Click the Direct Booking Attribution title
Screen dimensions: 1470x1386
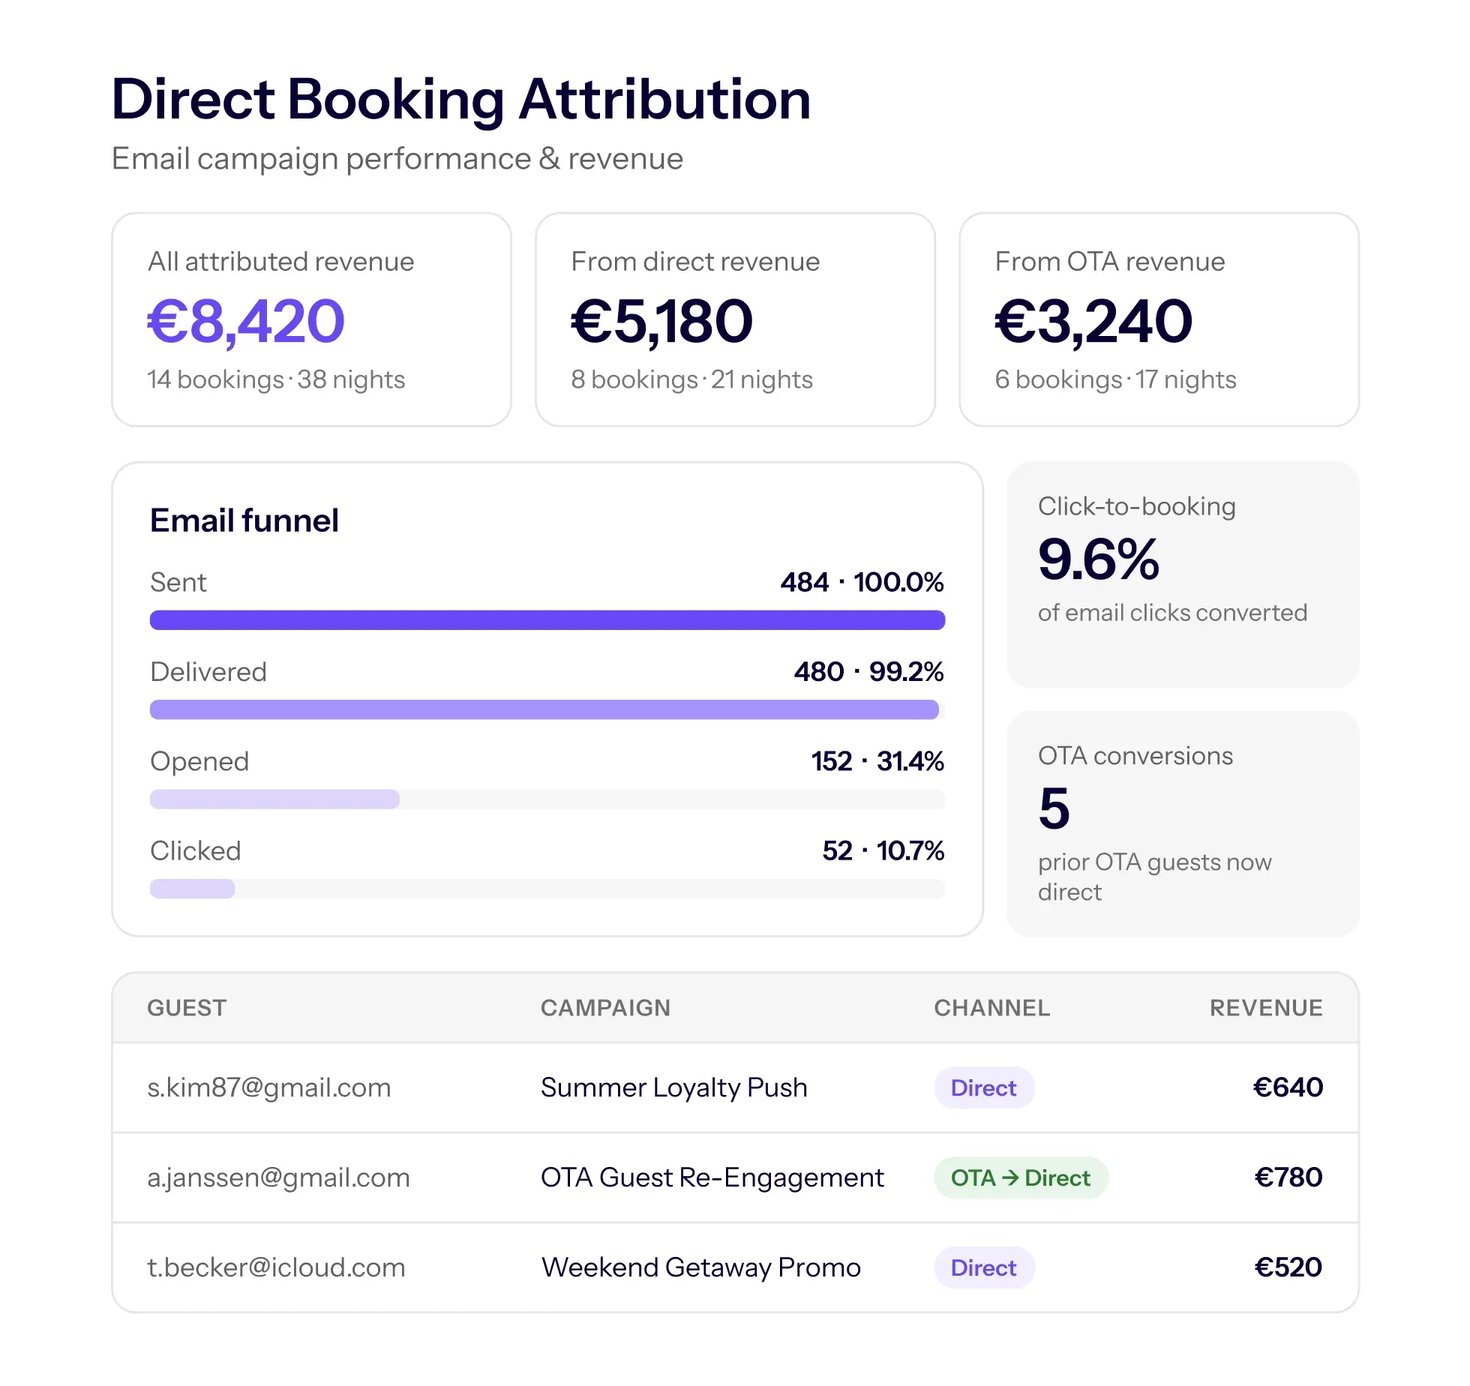(461, 100)
